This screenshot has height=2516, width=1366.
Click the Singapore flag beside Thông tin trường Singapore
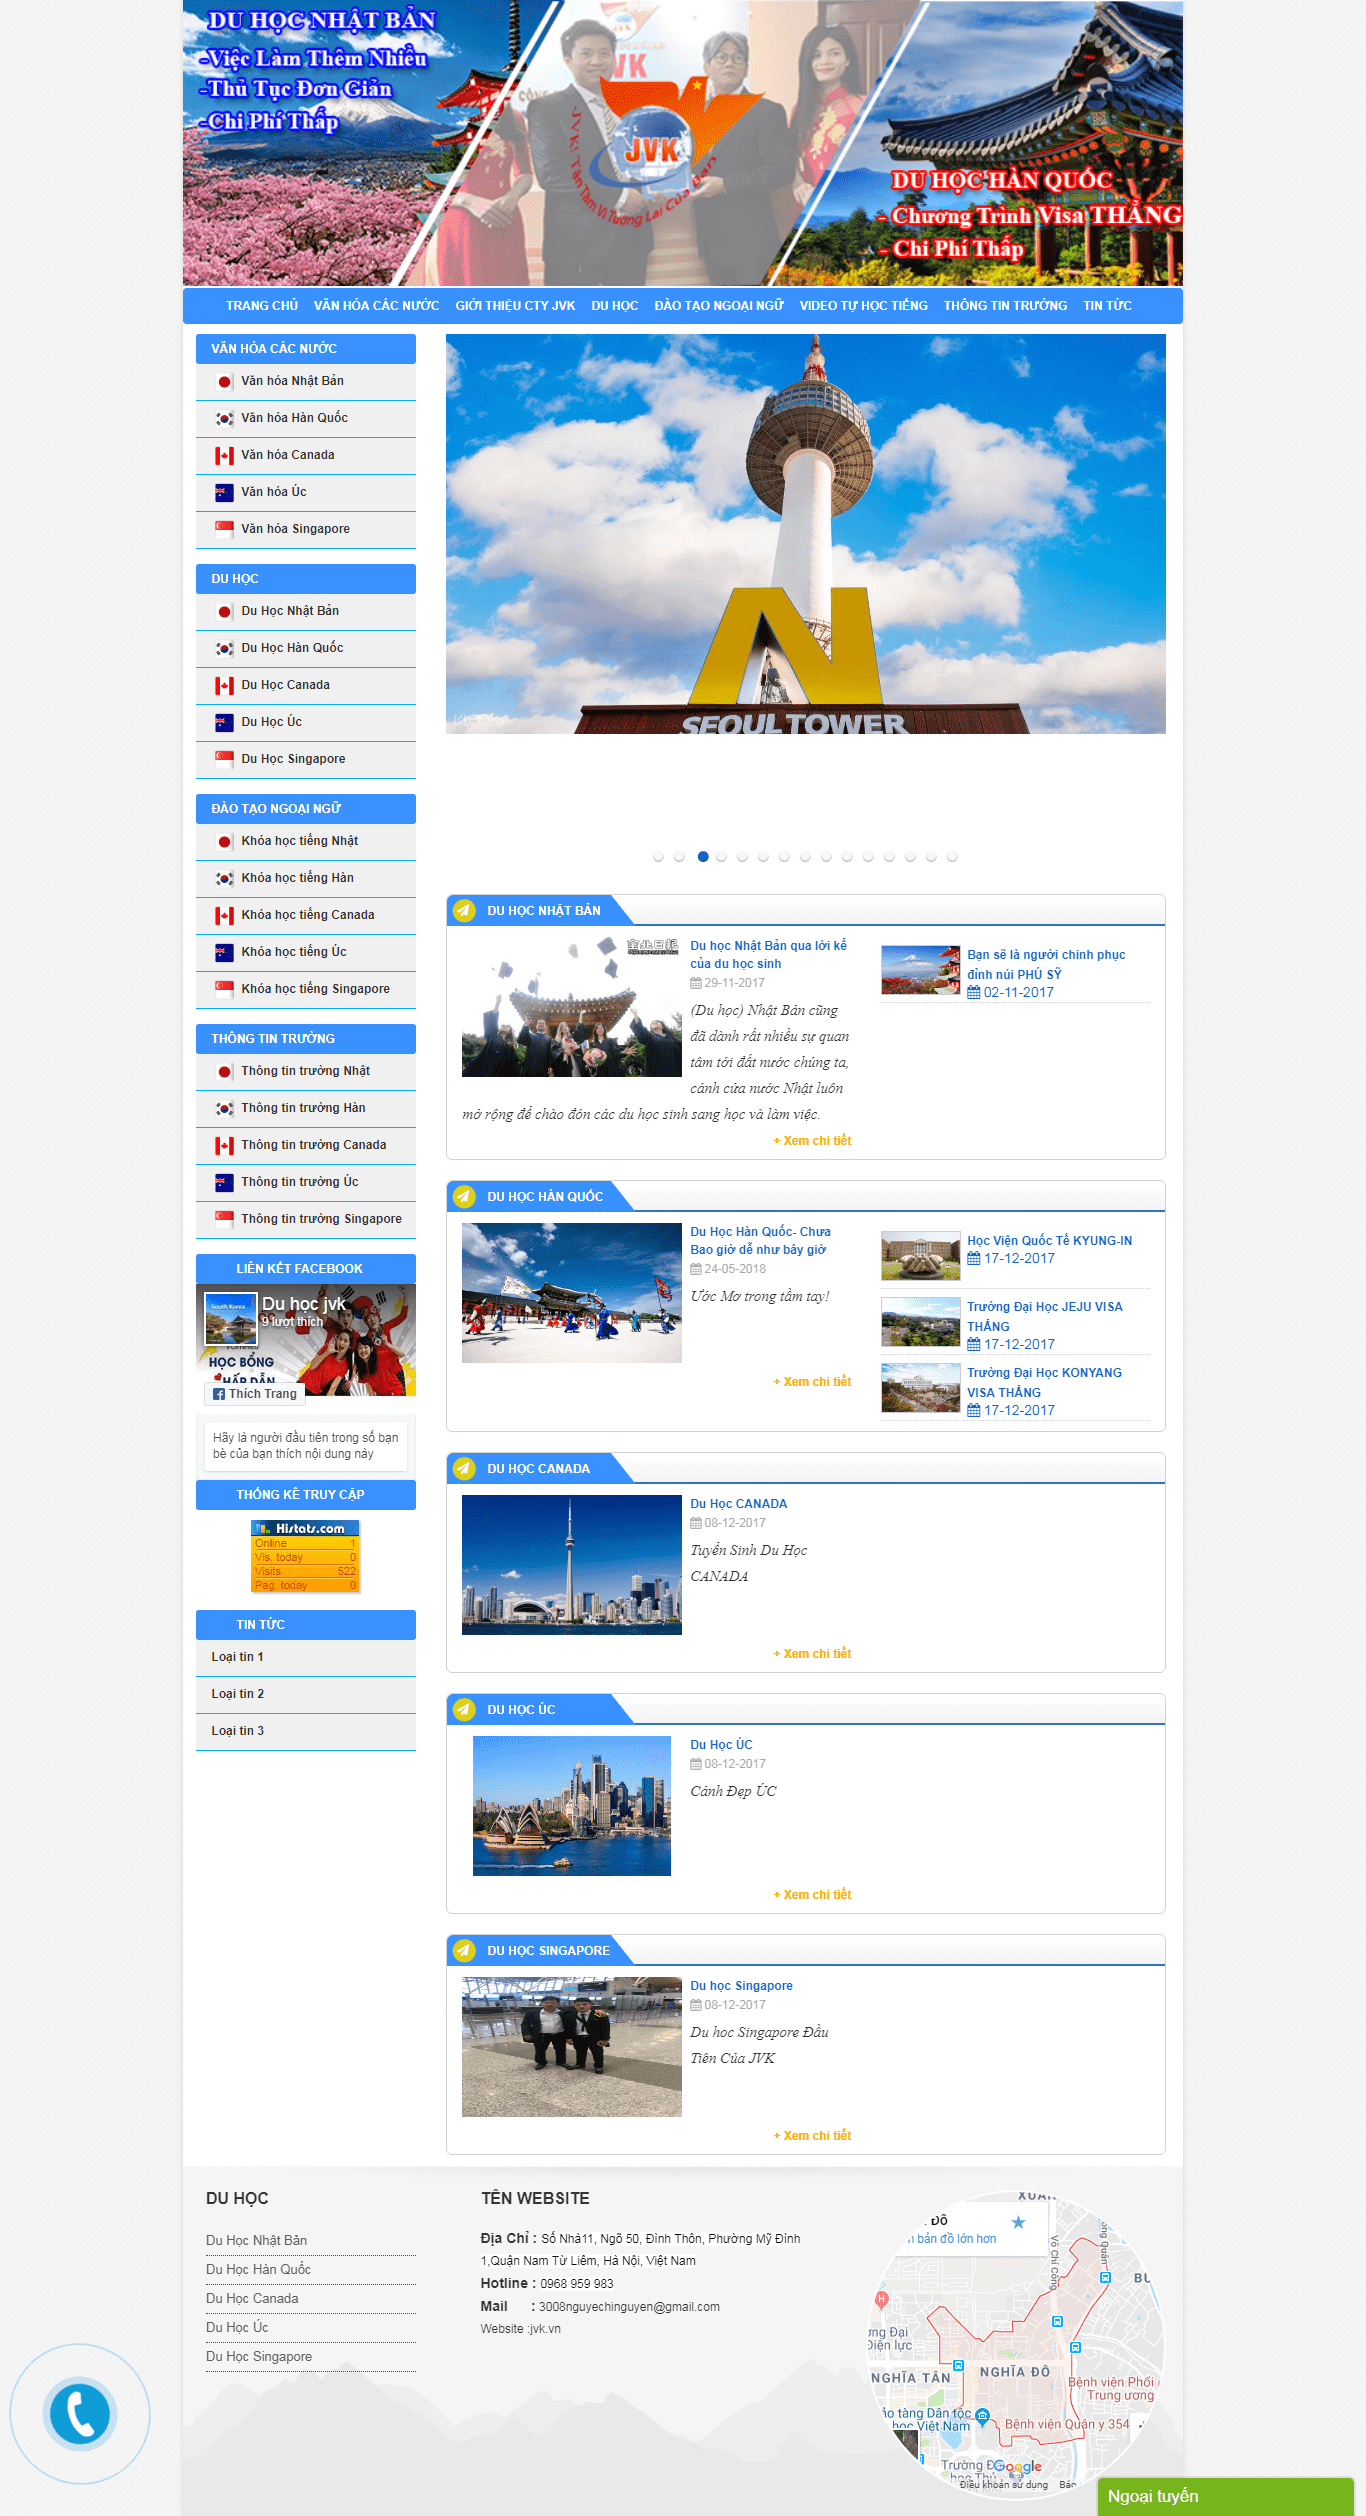(224, 1219)
